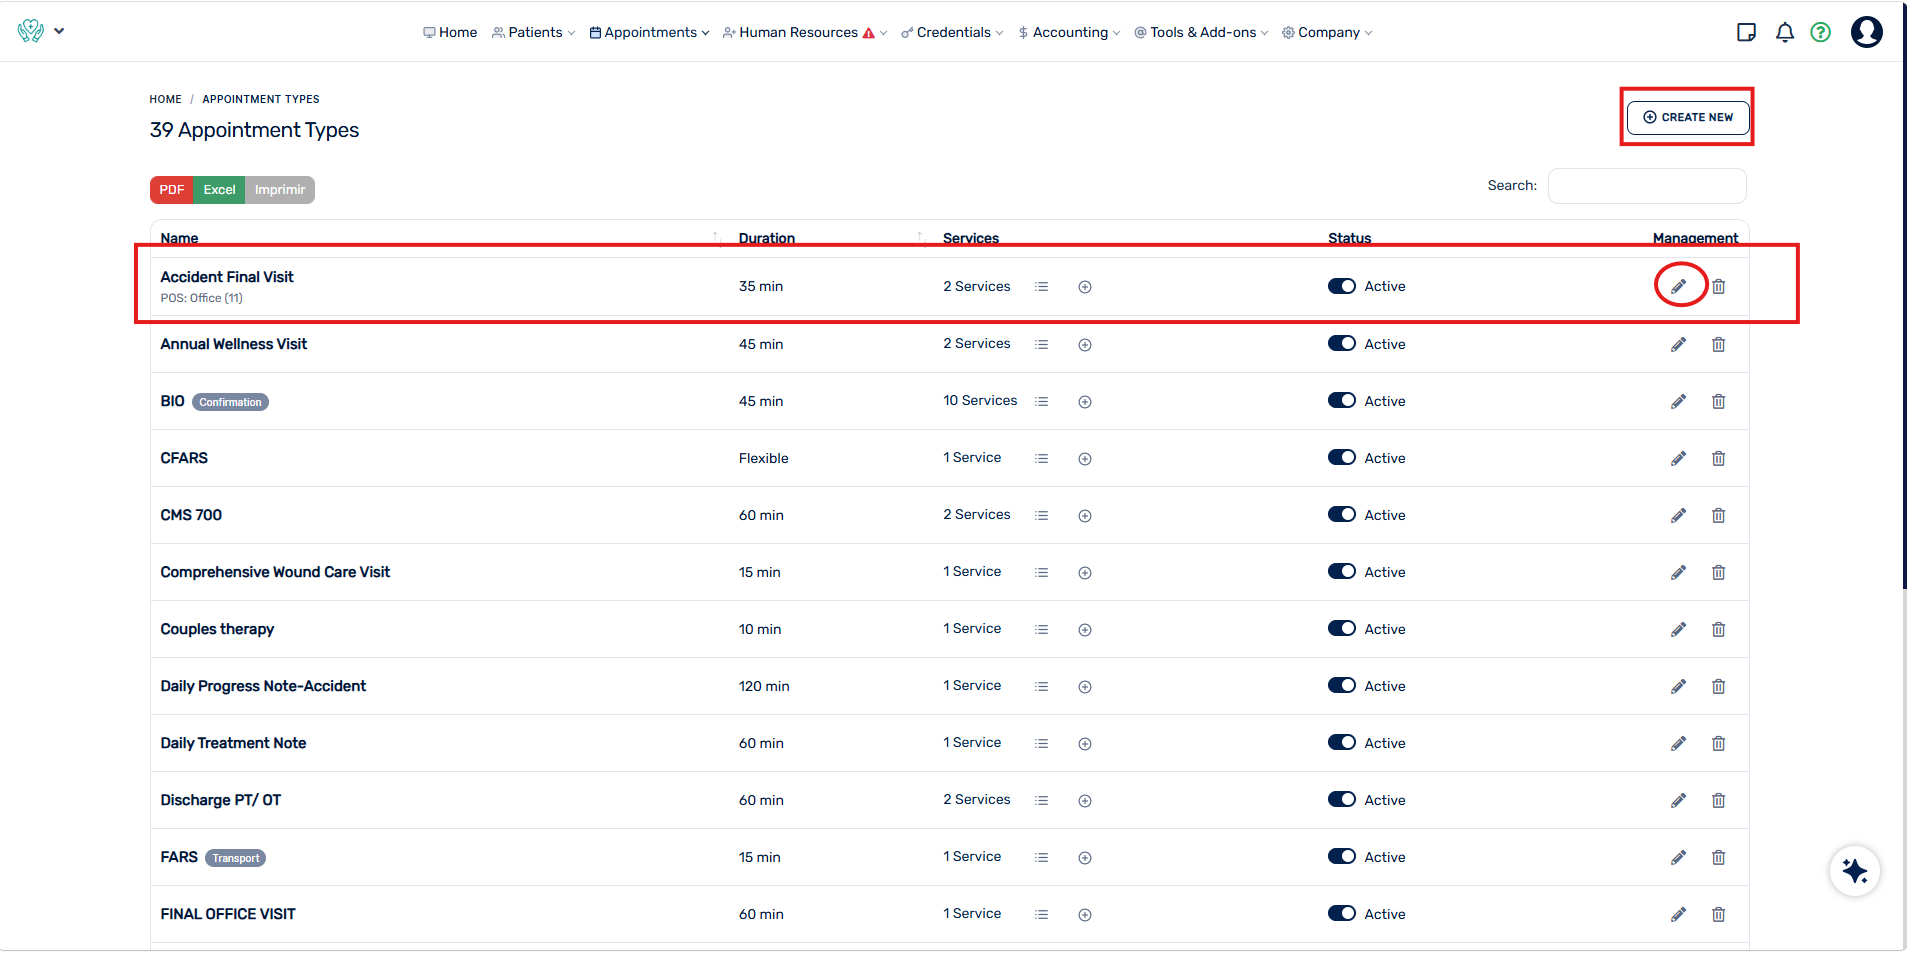
Task: Toggle Couples therapy active switch
Action: pos(1342,628)
